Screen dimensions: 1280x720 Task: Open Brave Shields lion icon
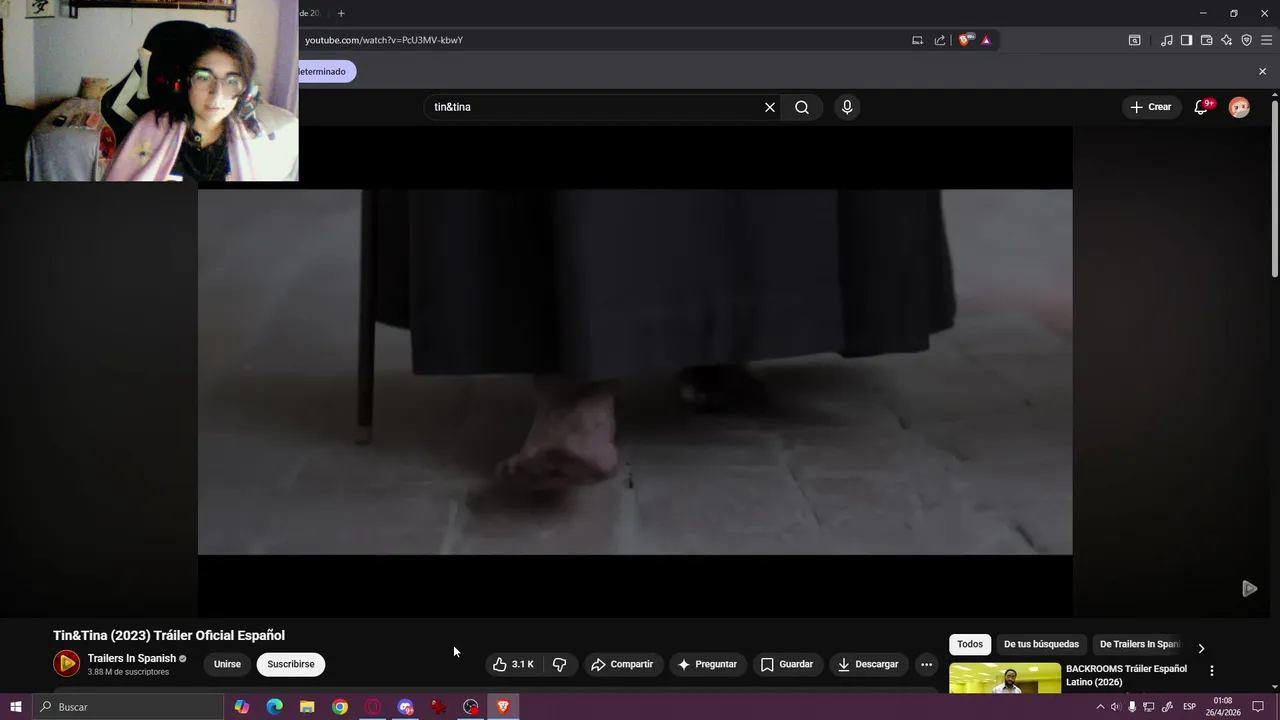coord(965,40)
